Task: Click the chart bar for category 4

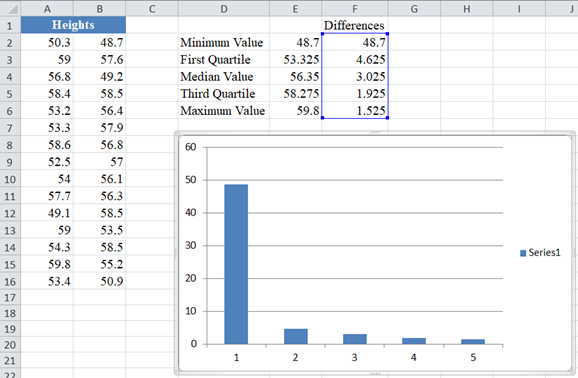Action: 414,341
